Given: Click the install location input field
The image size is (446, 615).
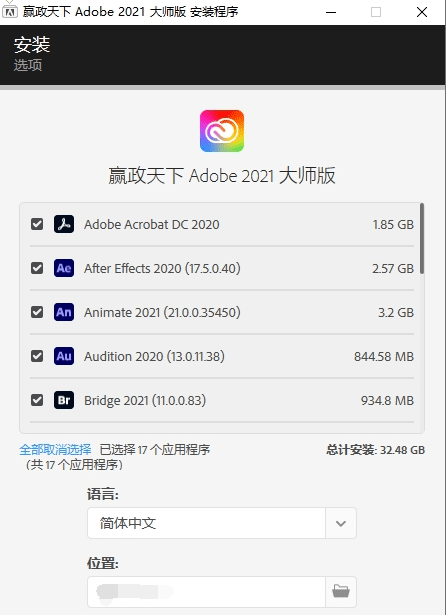Looking at the screenshot, I should (x=206, y=591).
